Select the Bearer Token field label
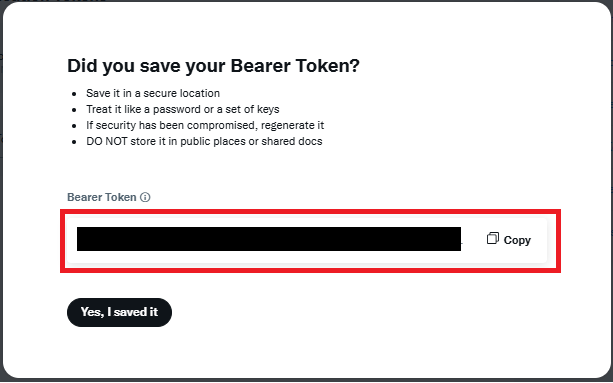 (x=102, y=197)
